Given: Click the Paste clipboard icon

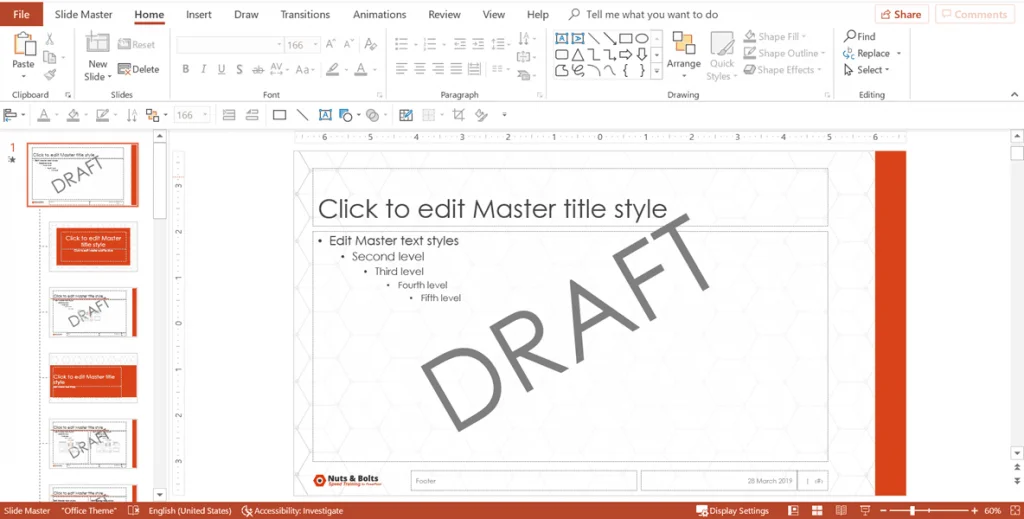Looking at the screenshot, I should (x=24, y=44).
